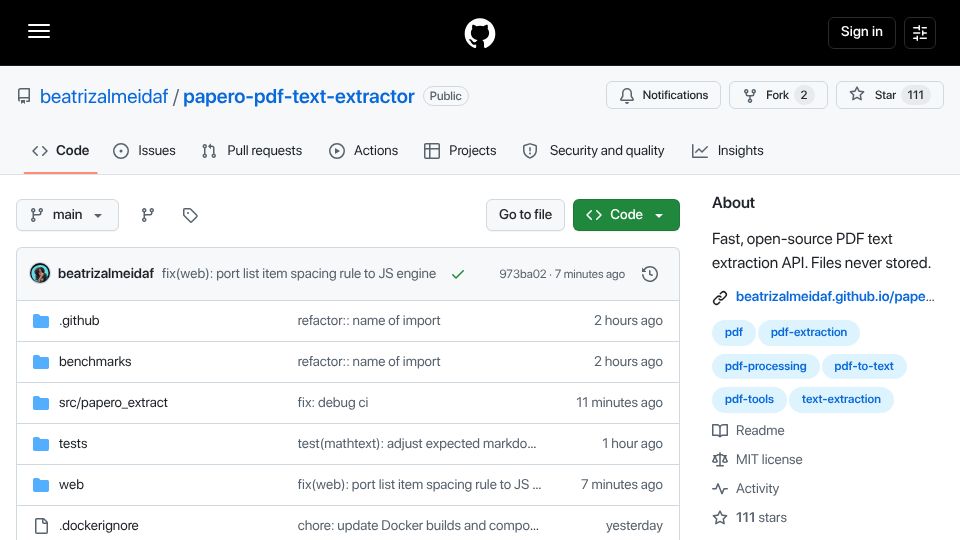This screenshot has width=960, height=540.
Task: Open the Actions tab
Action: coord(364,151)
